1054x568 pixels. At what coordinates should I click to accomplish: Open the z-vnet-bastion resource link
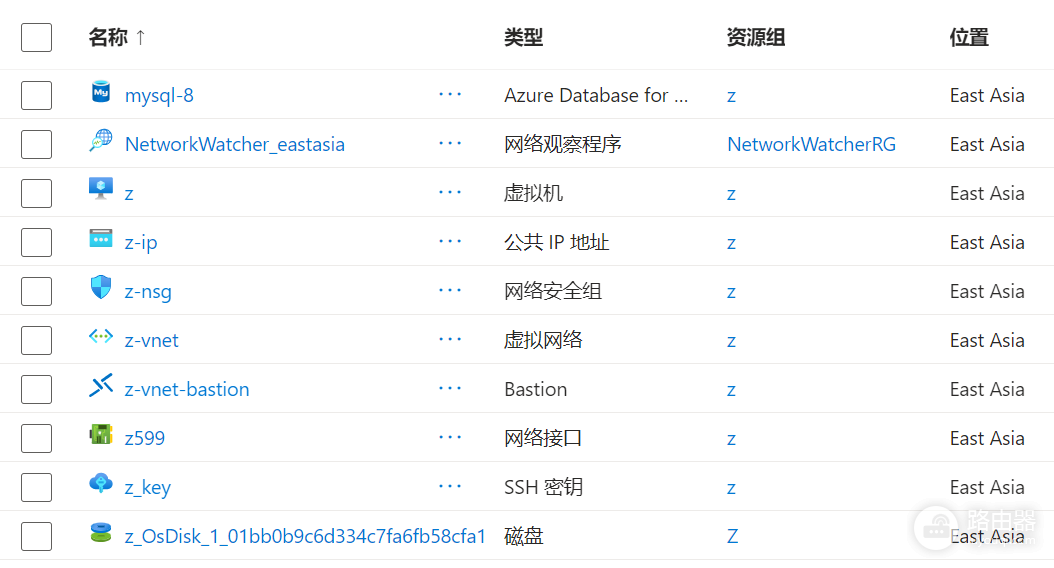pos(187,390)
